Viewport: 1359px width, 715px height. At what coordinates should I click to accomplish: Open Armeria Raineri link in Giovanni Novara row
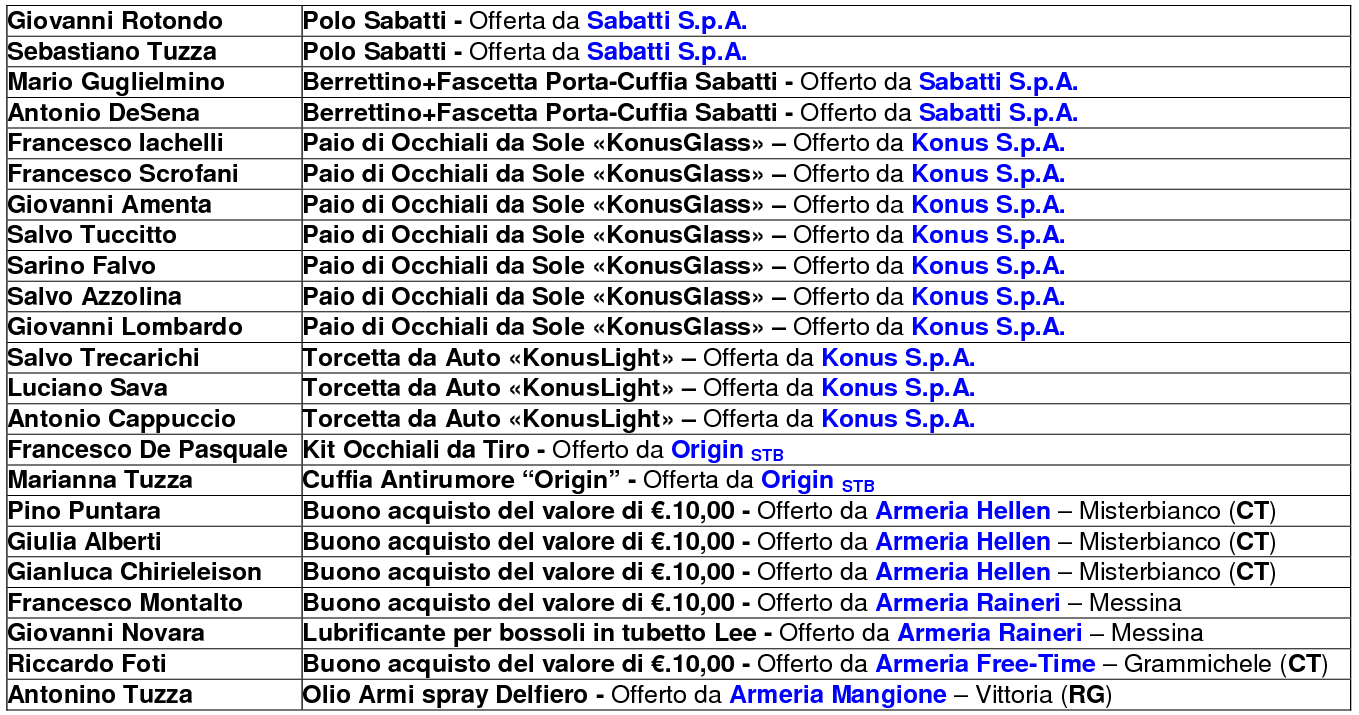(990, 633)
